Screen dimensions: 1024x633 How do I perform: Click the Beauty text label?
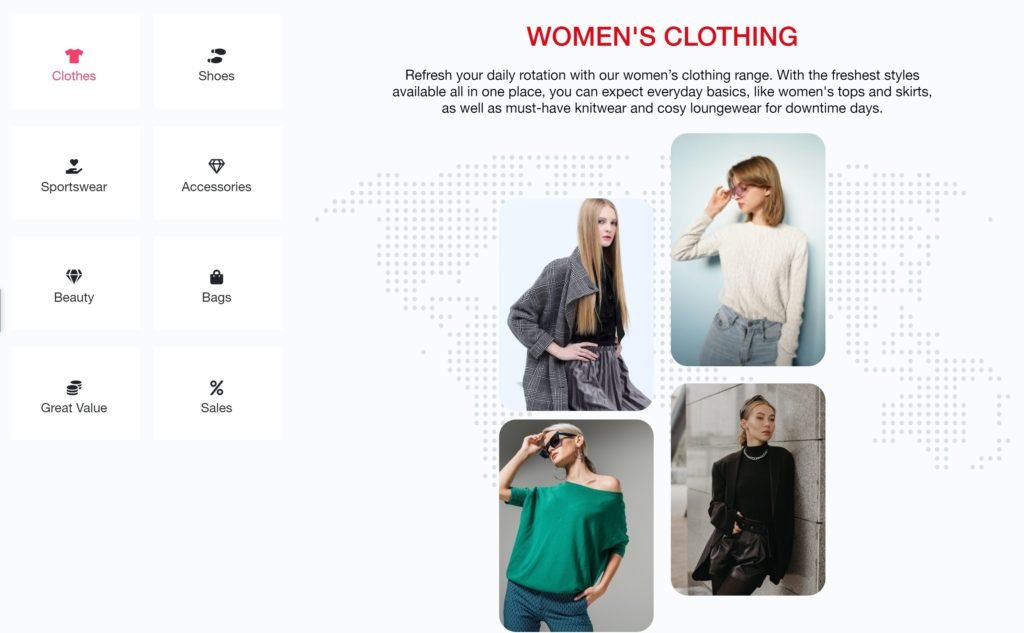click(x=74, y=297)
